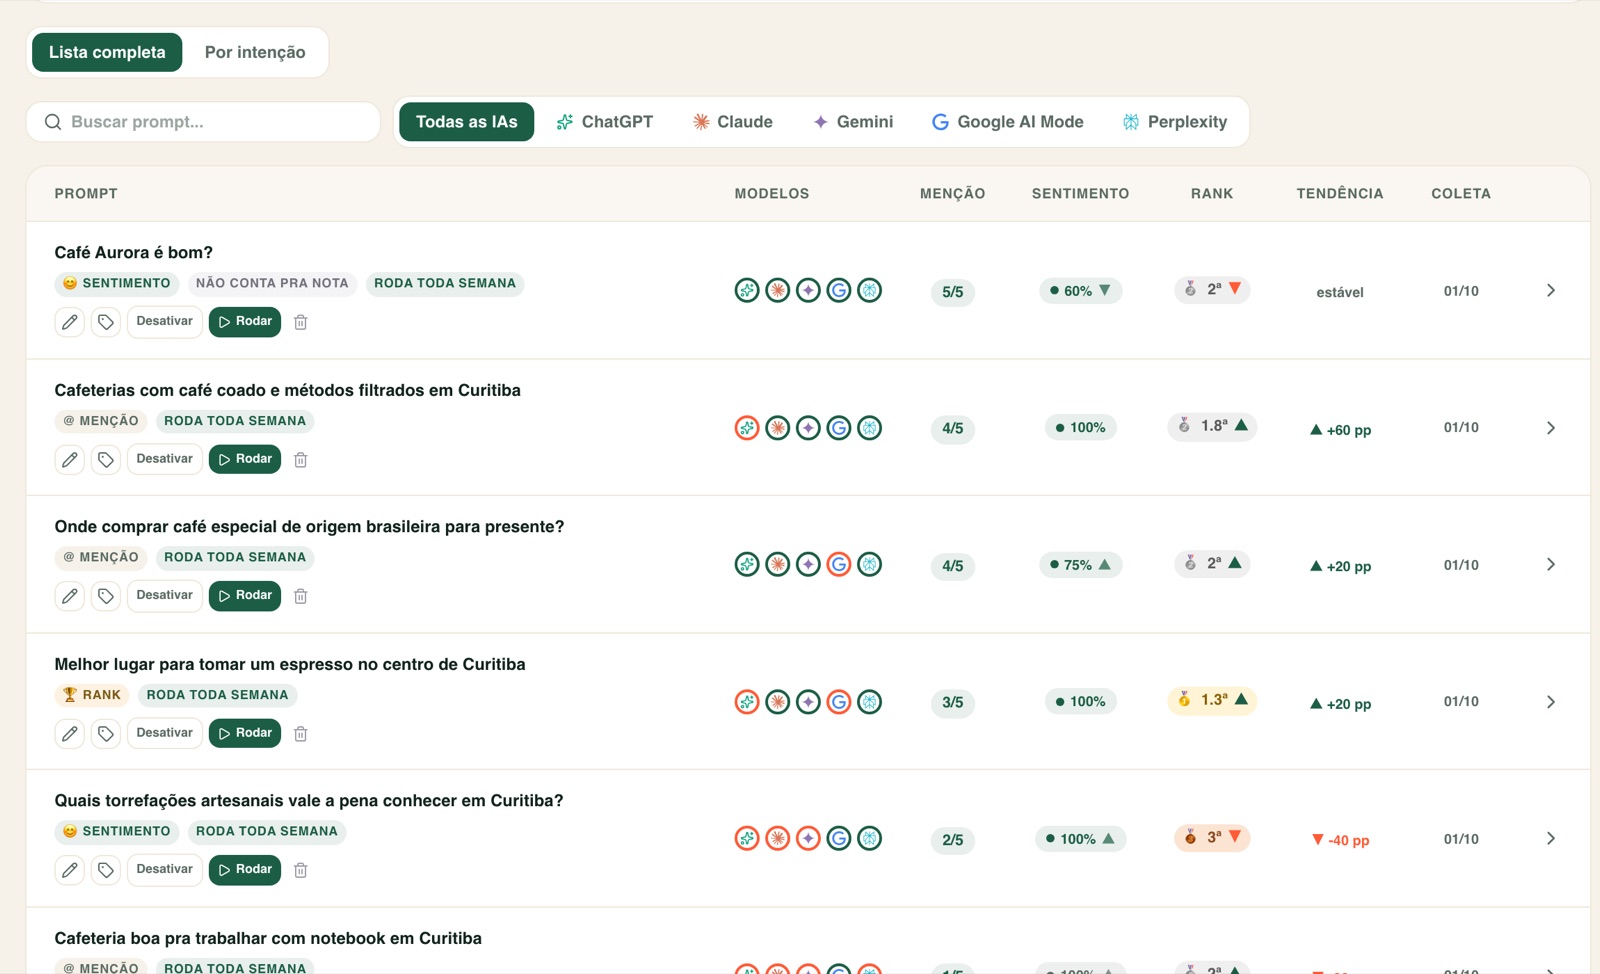This screenshot has height=974, width=1600.
Task: Expand 'Quais torrefações artesanais' row chevron
Action: pos(1551,839)
